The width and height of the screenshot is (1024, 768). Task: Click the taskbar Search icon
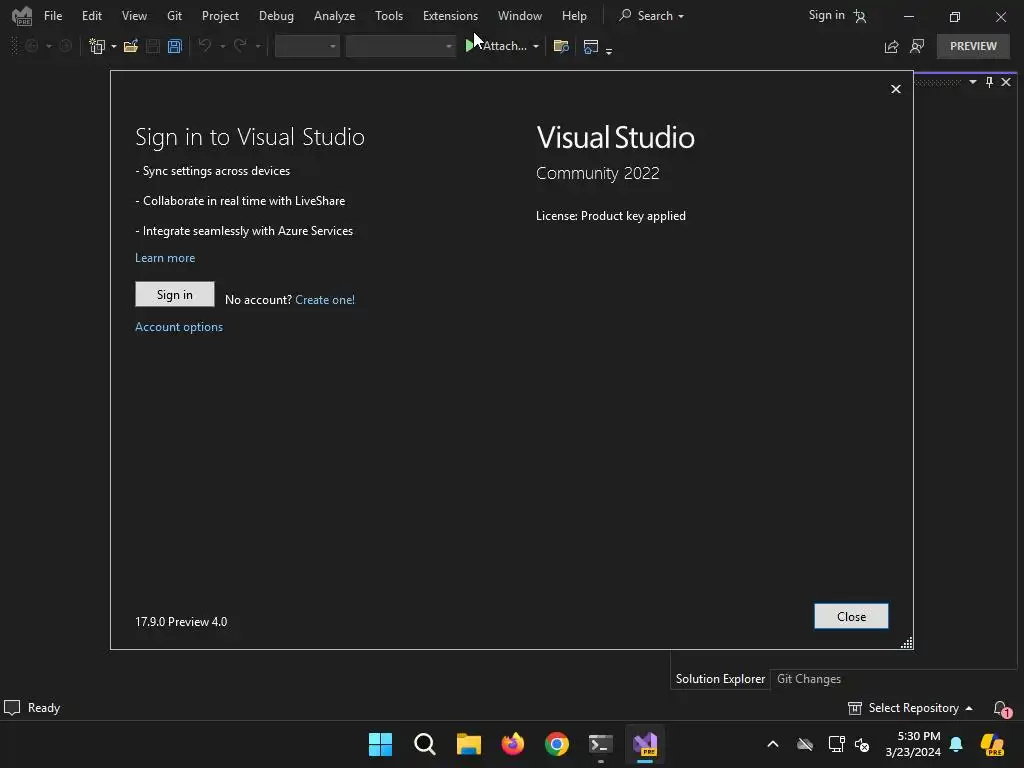tap(424, 744)
